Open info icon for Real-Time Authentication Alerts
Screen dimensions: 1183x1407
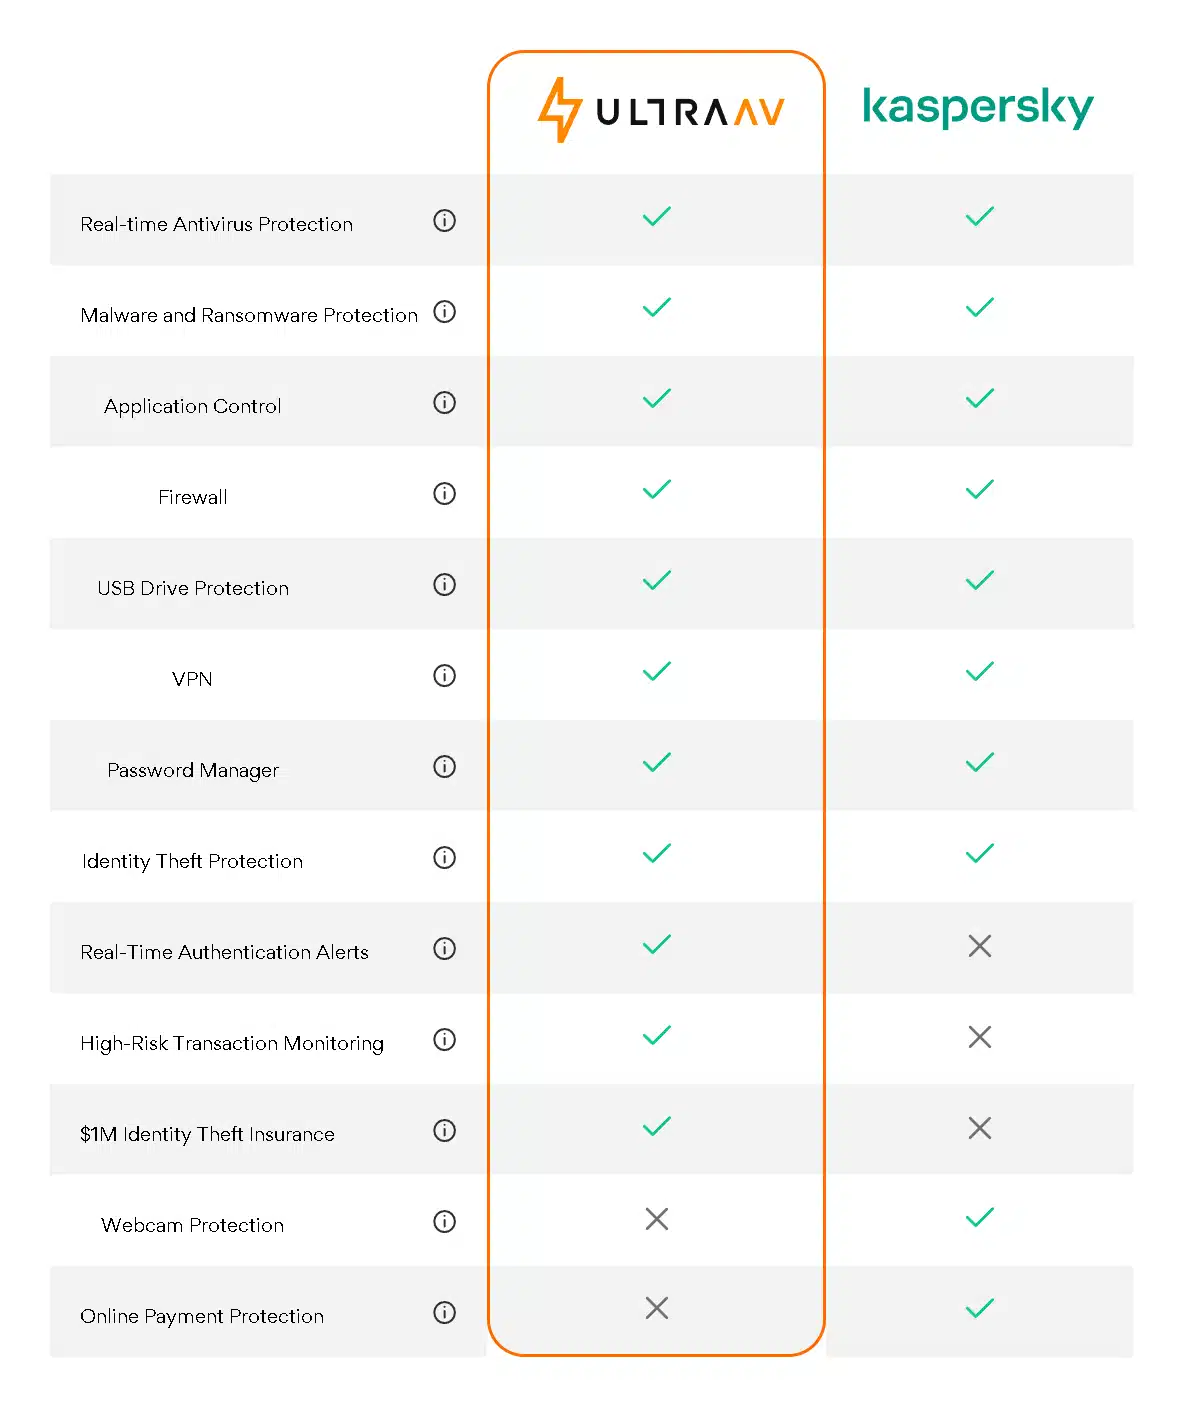(445, 949)
